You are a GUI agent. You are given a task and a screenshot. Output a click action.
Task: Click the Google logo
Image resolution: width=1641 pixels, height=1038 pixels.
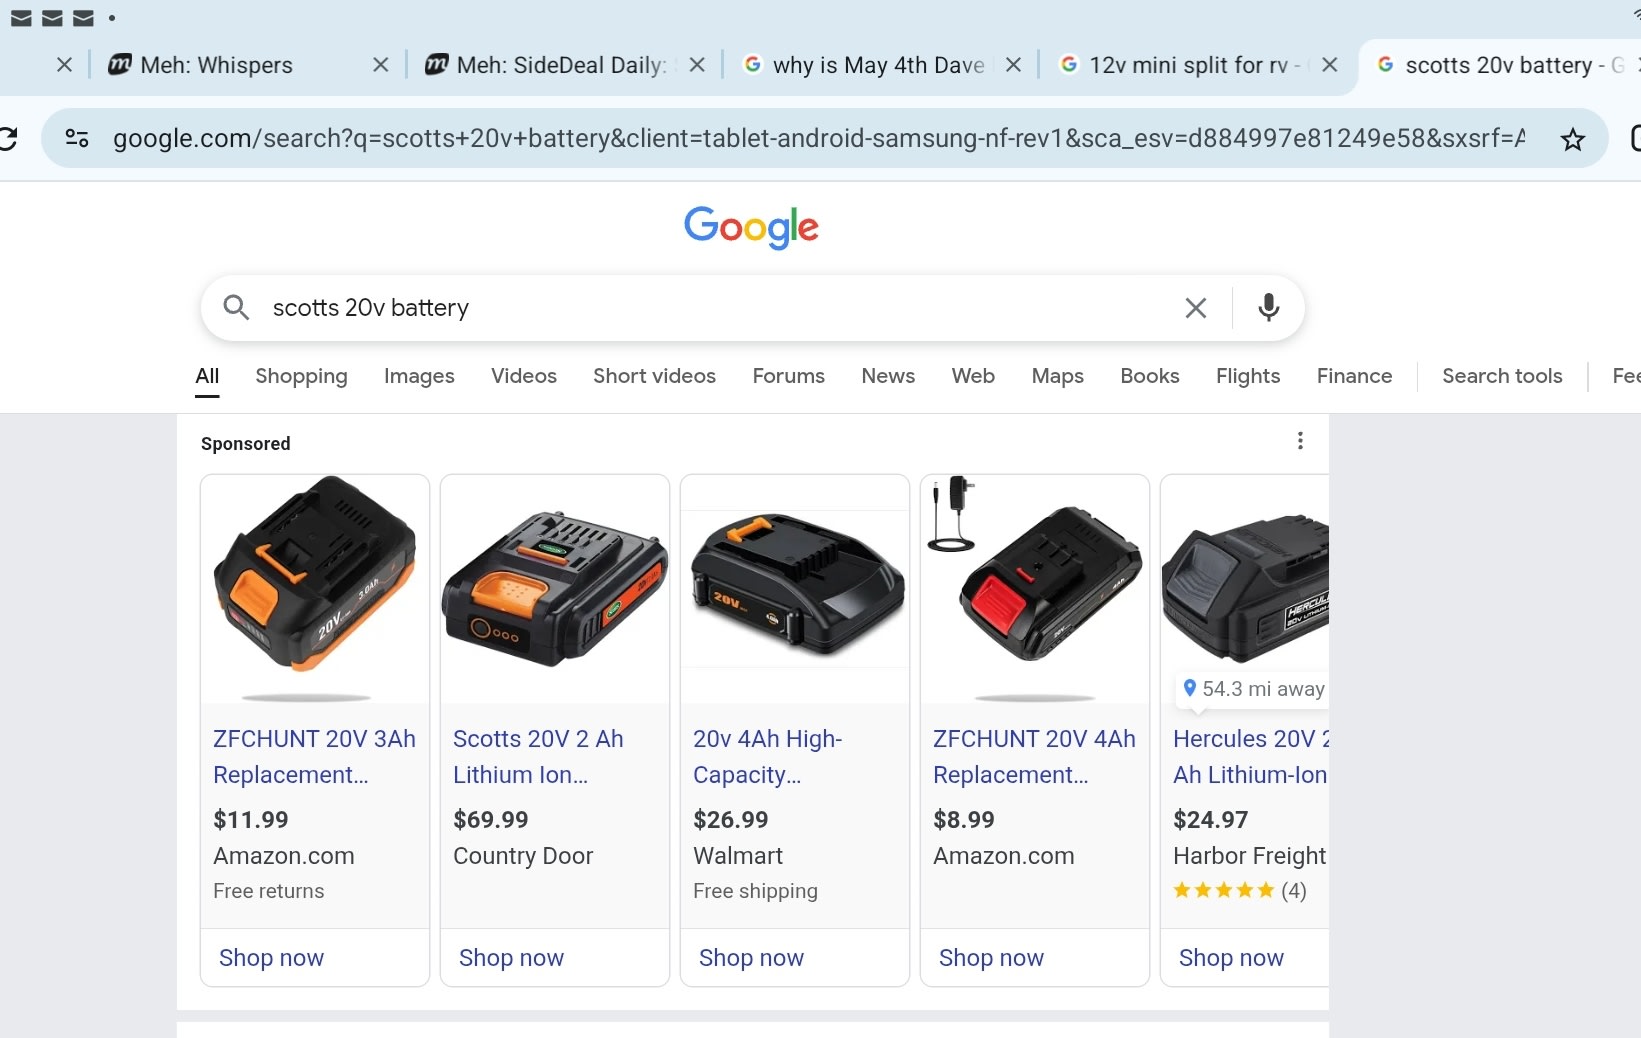pos(751,227)
